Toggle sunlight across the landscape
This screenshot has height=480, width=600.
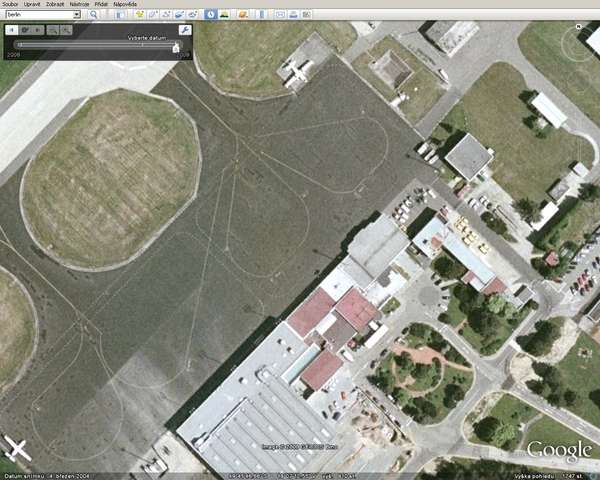(x=225, y=15)
